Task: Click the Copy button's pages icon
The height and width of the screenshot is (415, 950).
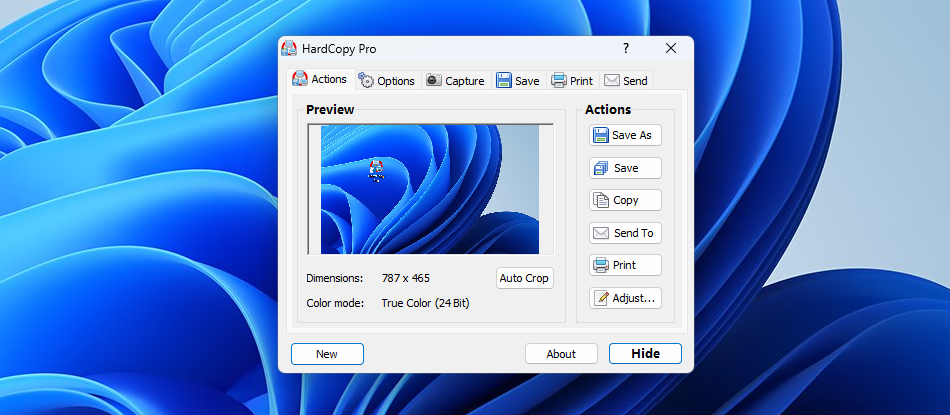Action: [x=601, y=200]
